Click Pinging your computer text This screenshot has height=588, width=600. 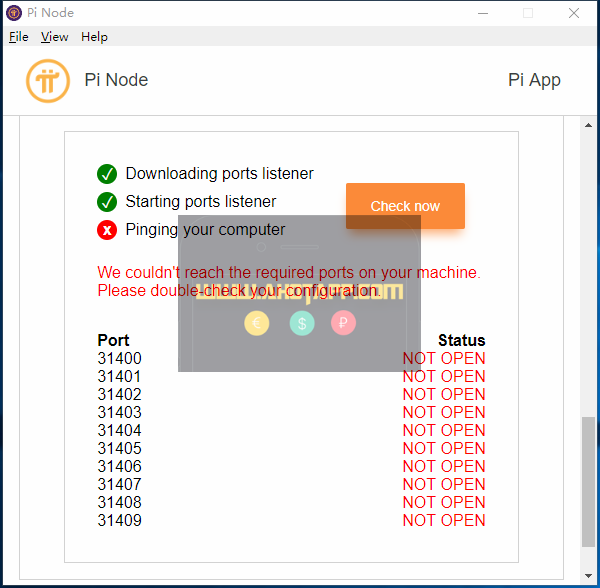coord(205,230)
